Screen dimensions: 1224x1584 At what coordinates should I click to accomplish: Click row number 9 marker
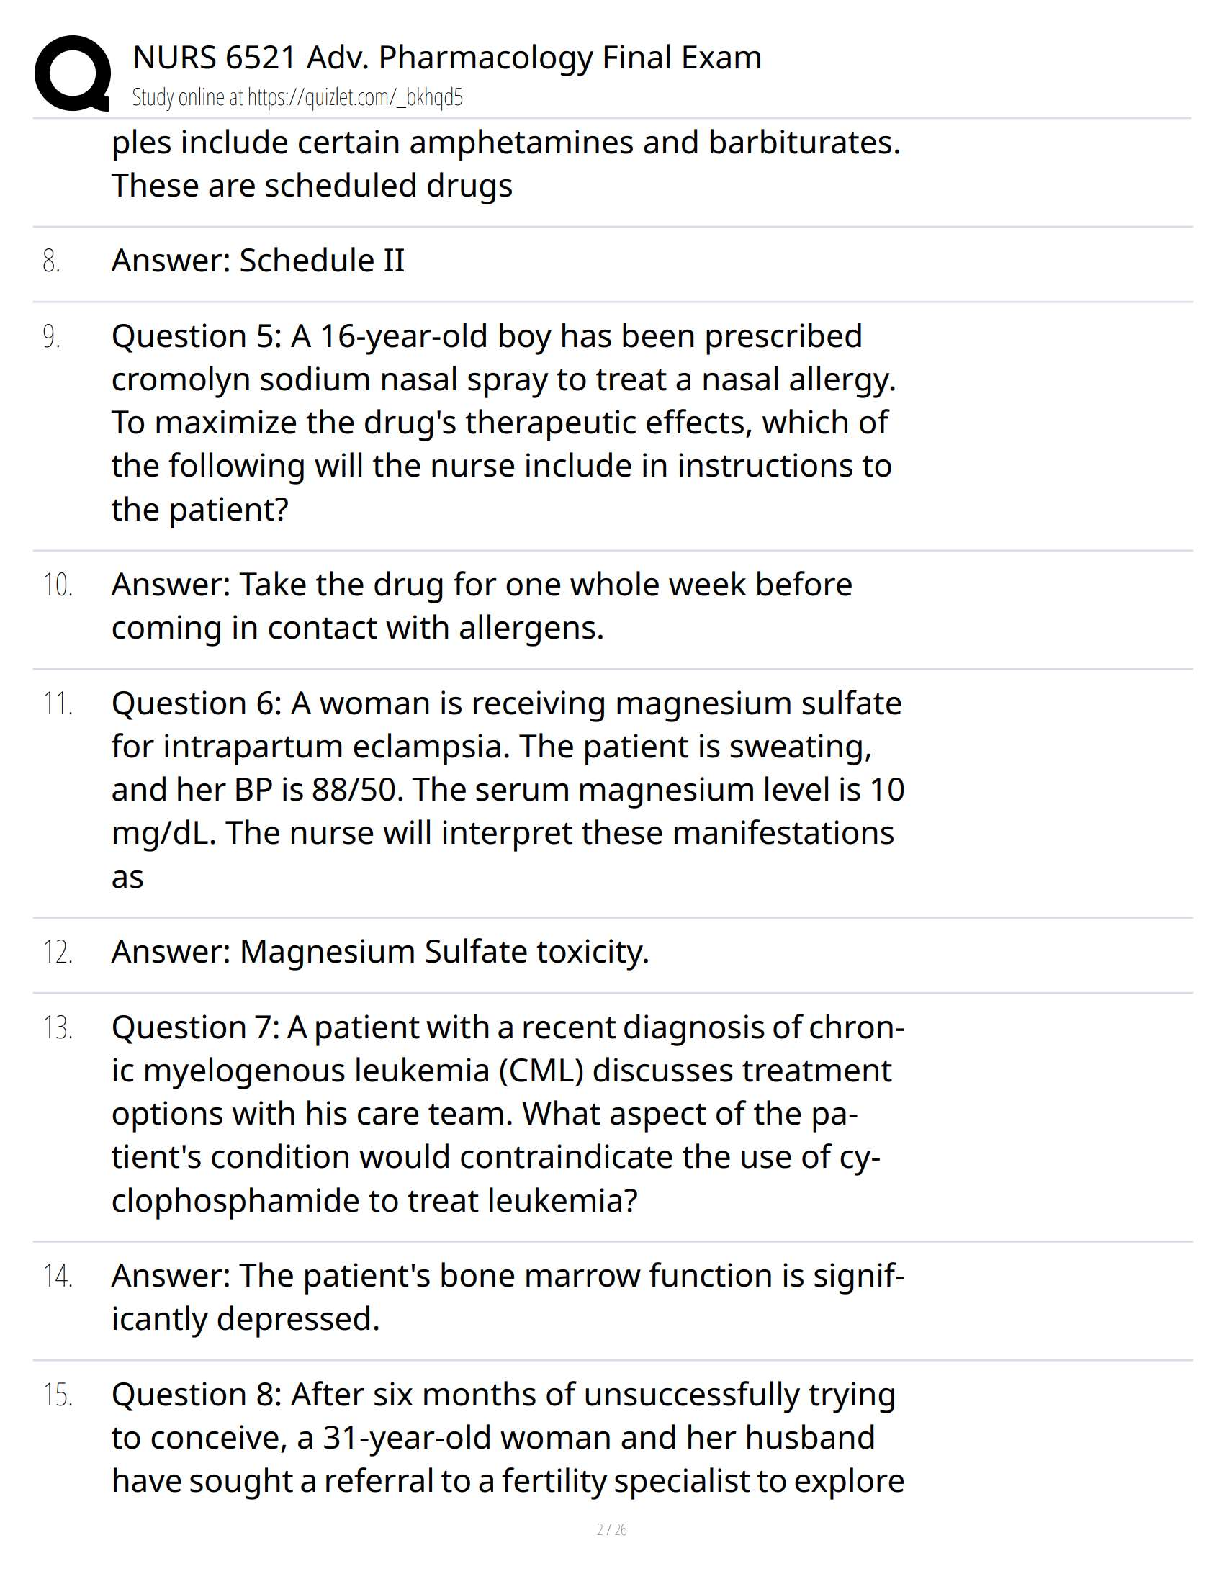click(x=52, y=337)
